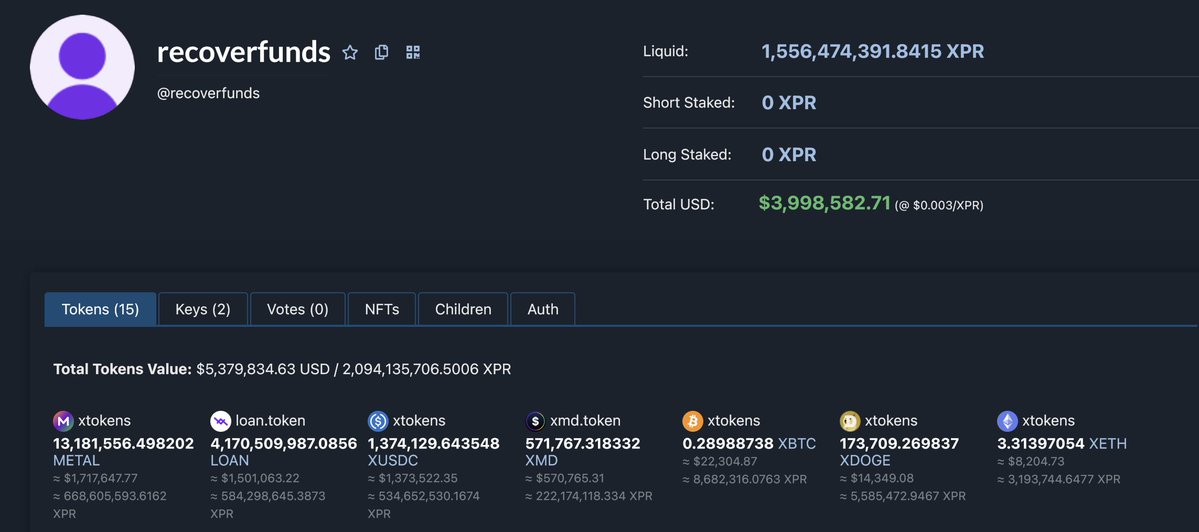
Task: Click the XMD token logo icon
Action: click(535, 420)
